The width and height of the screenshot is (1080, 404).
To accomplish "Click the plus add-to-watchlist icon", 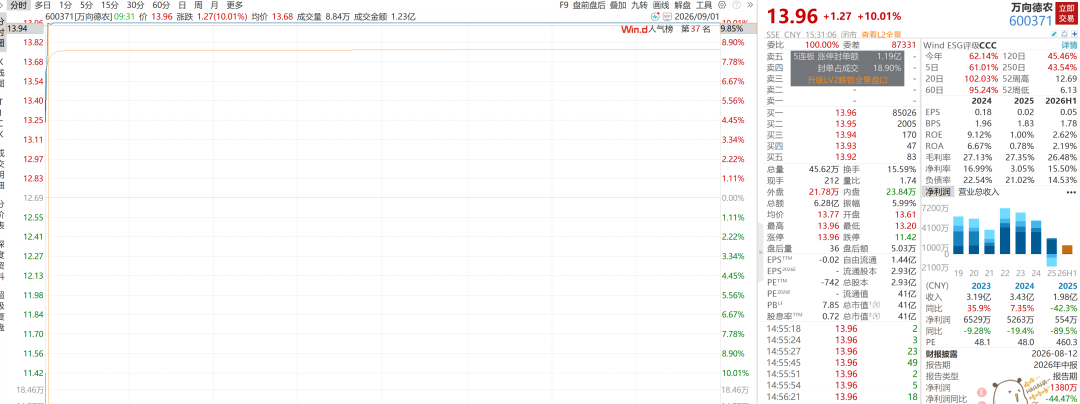I will [x=1072, y=33].
